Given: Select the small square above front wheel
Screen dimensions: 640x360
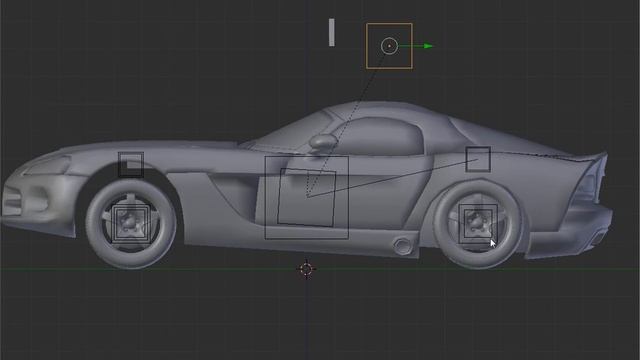Looking at the screenshot, I should tap(131, 165).
